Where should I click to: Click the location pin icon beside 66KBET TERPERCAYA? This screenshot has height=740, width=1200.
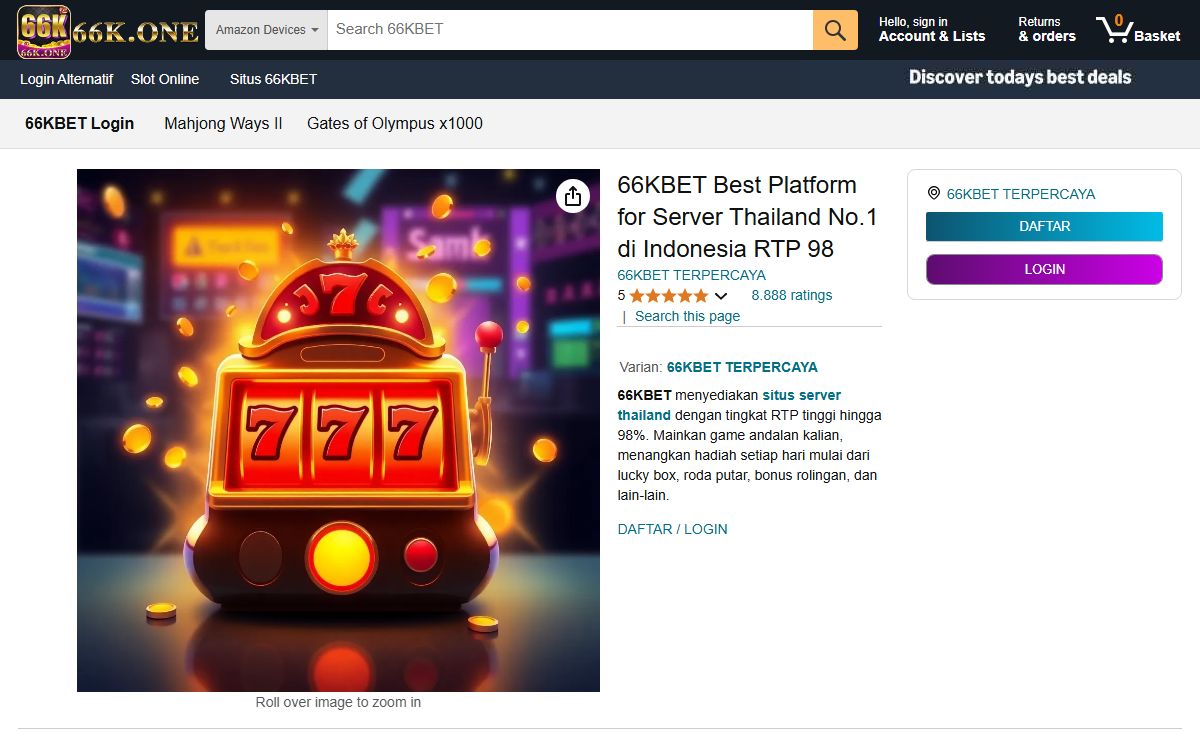click(934, 193)
